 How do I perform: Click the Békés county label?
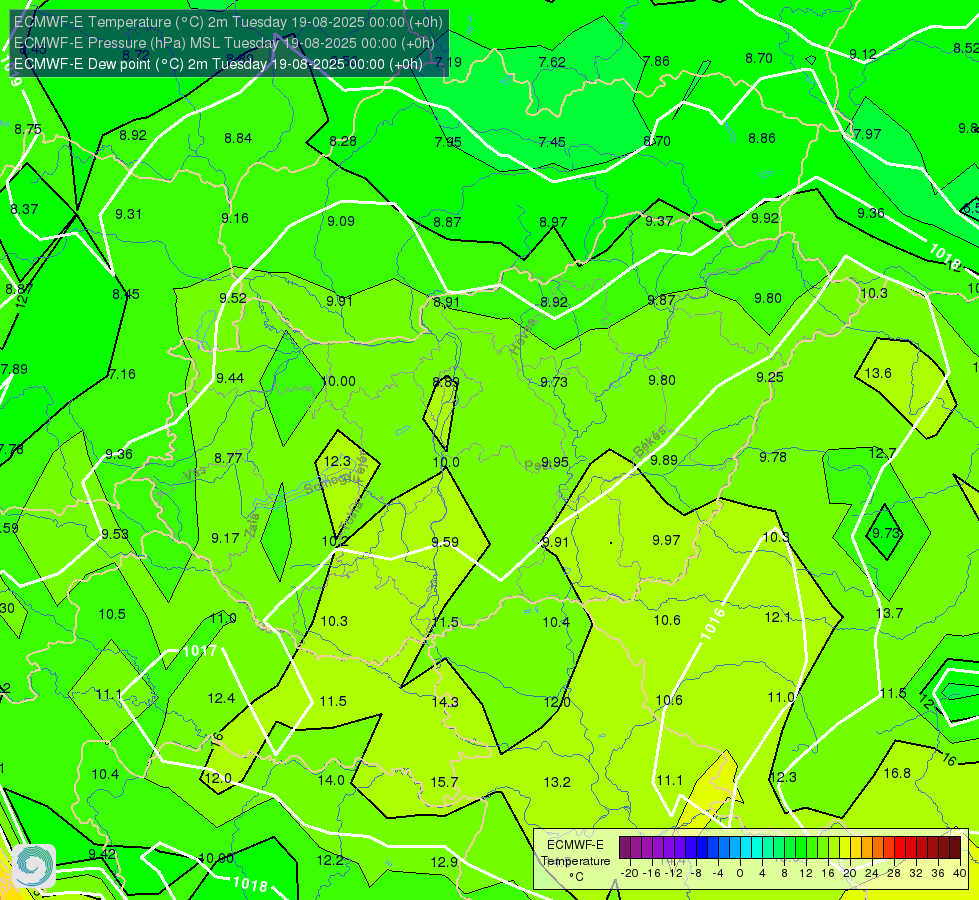tap(651, 441)
